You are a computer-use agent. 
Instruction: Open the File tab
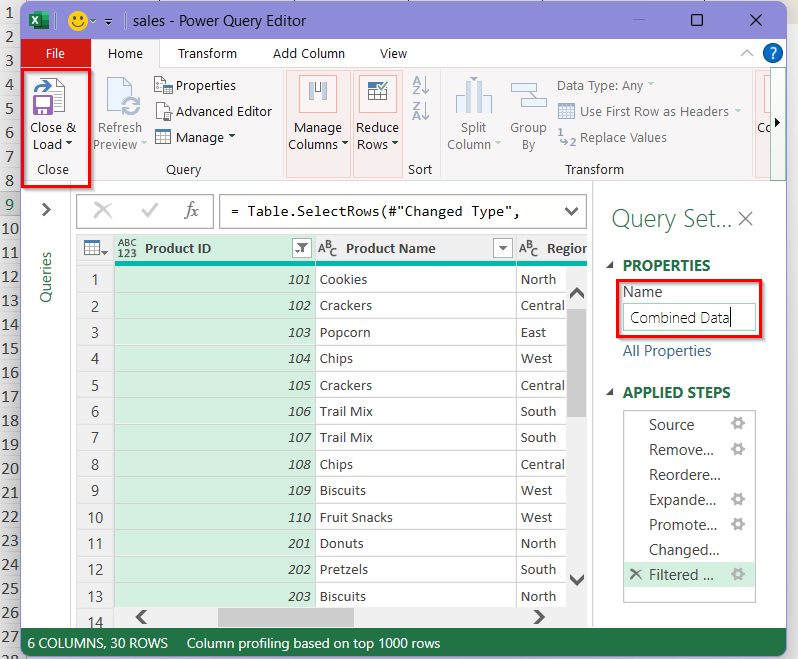click(55, 53)
